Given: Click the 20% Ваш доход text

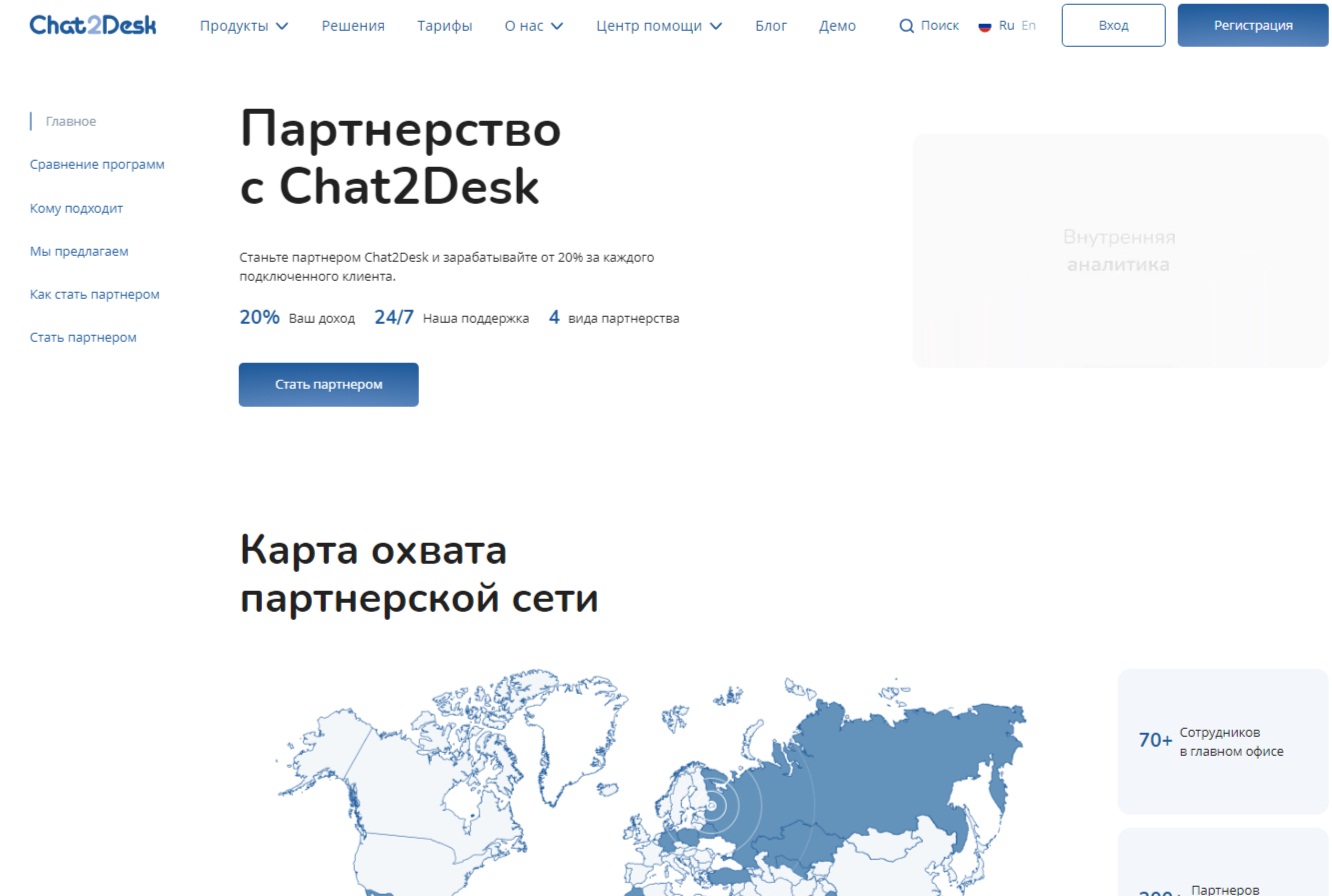Looking at the screenshot, I should click(297, 318).
